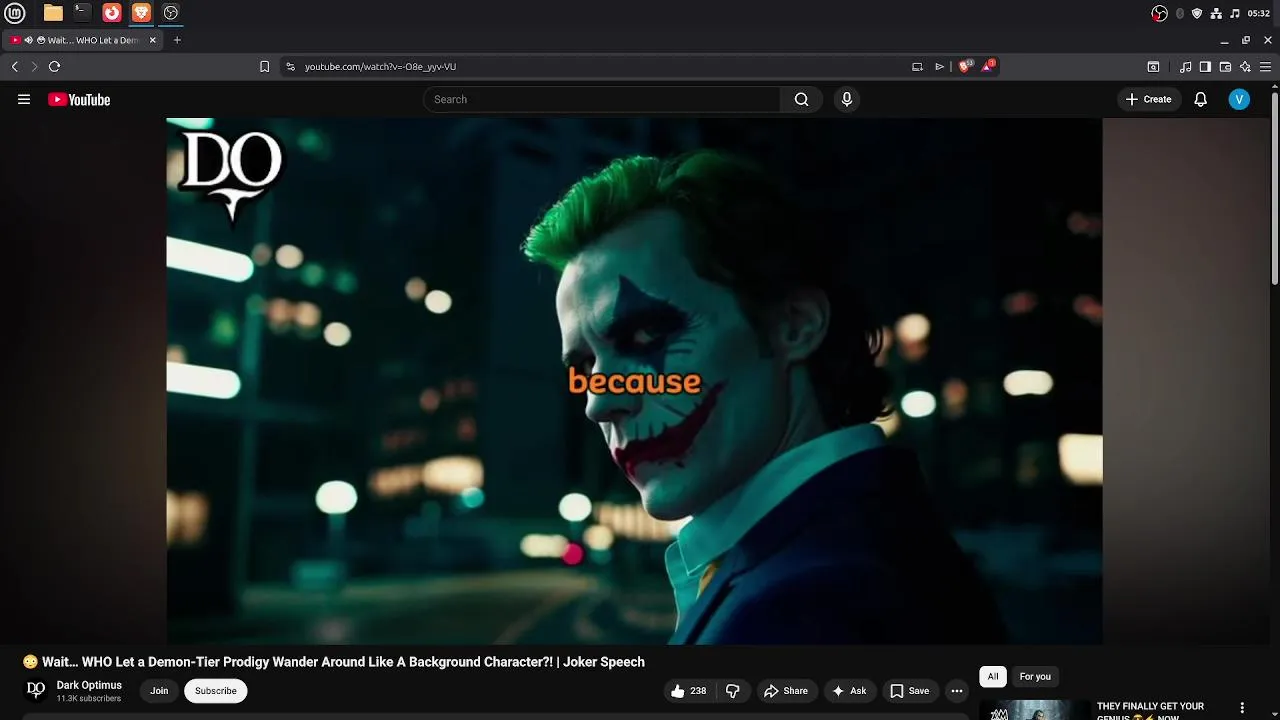Select the YouTube tab titled Wait... WHO Let a Dem
The height and width of the screenshot is (720, 1280).
pos(83,40)
